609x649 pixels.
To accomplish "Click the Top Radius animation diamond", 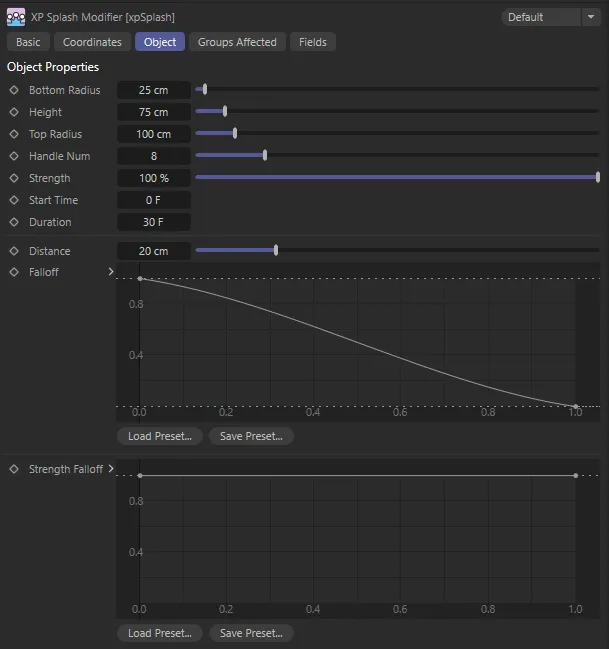I will click(x=14, y=134).
